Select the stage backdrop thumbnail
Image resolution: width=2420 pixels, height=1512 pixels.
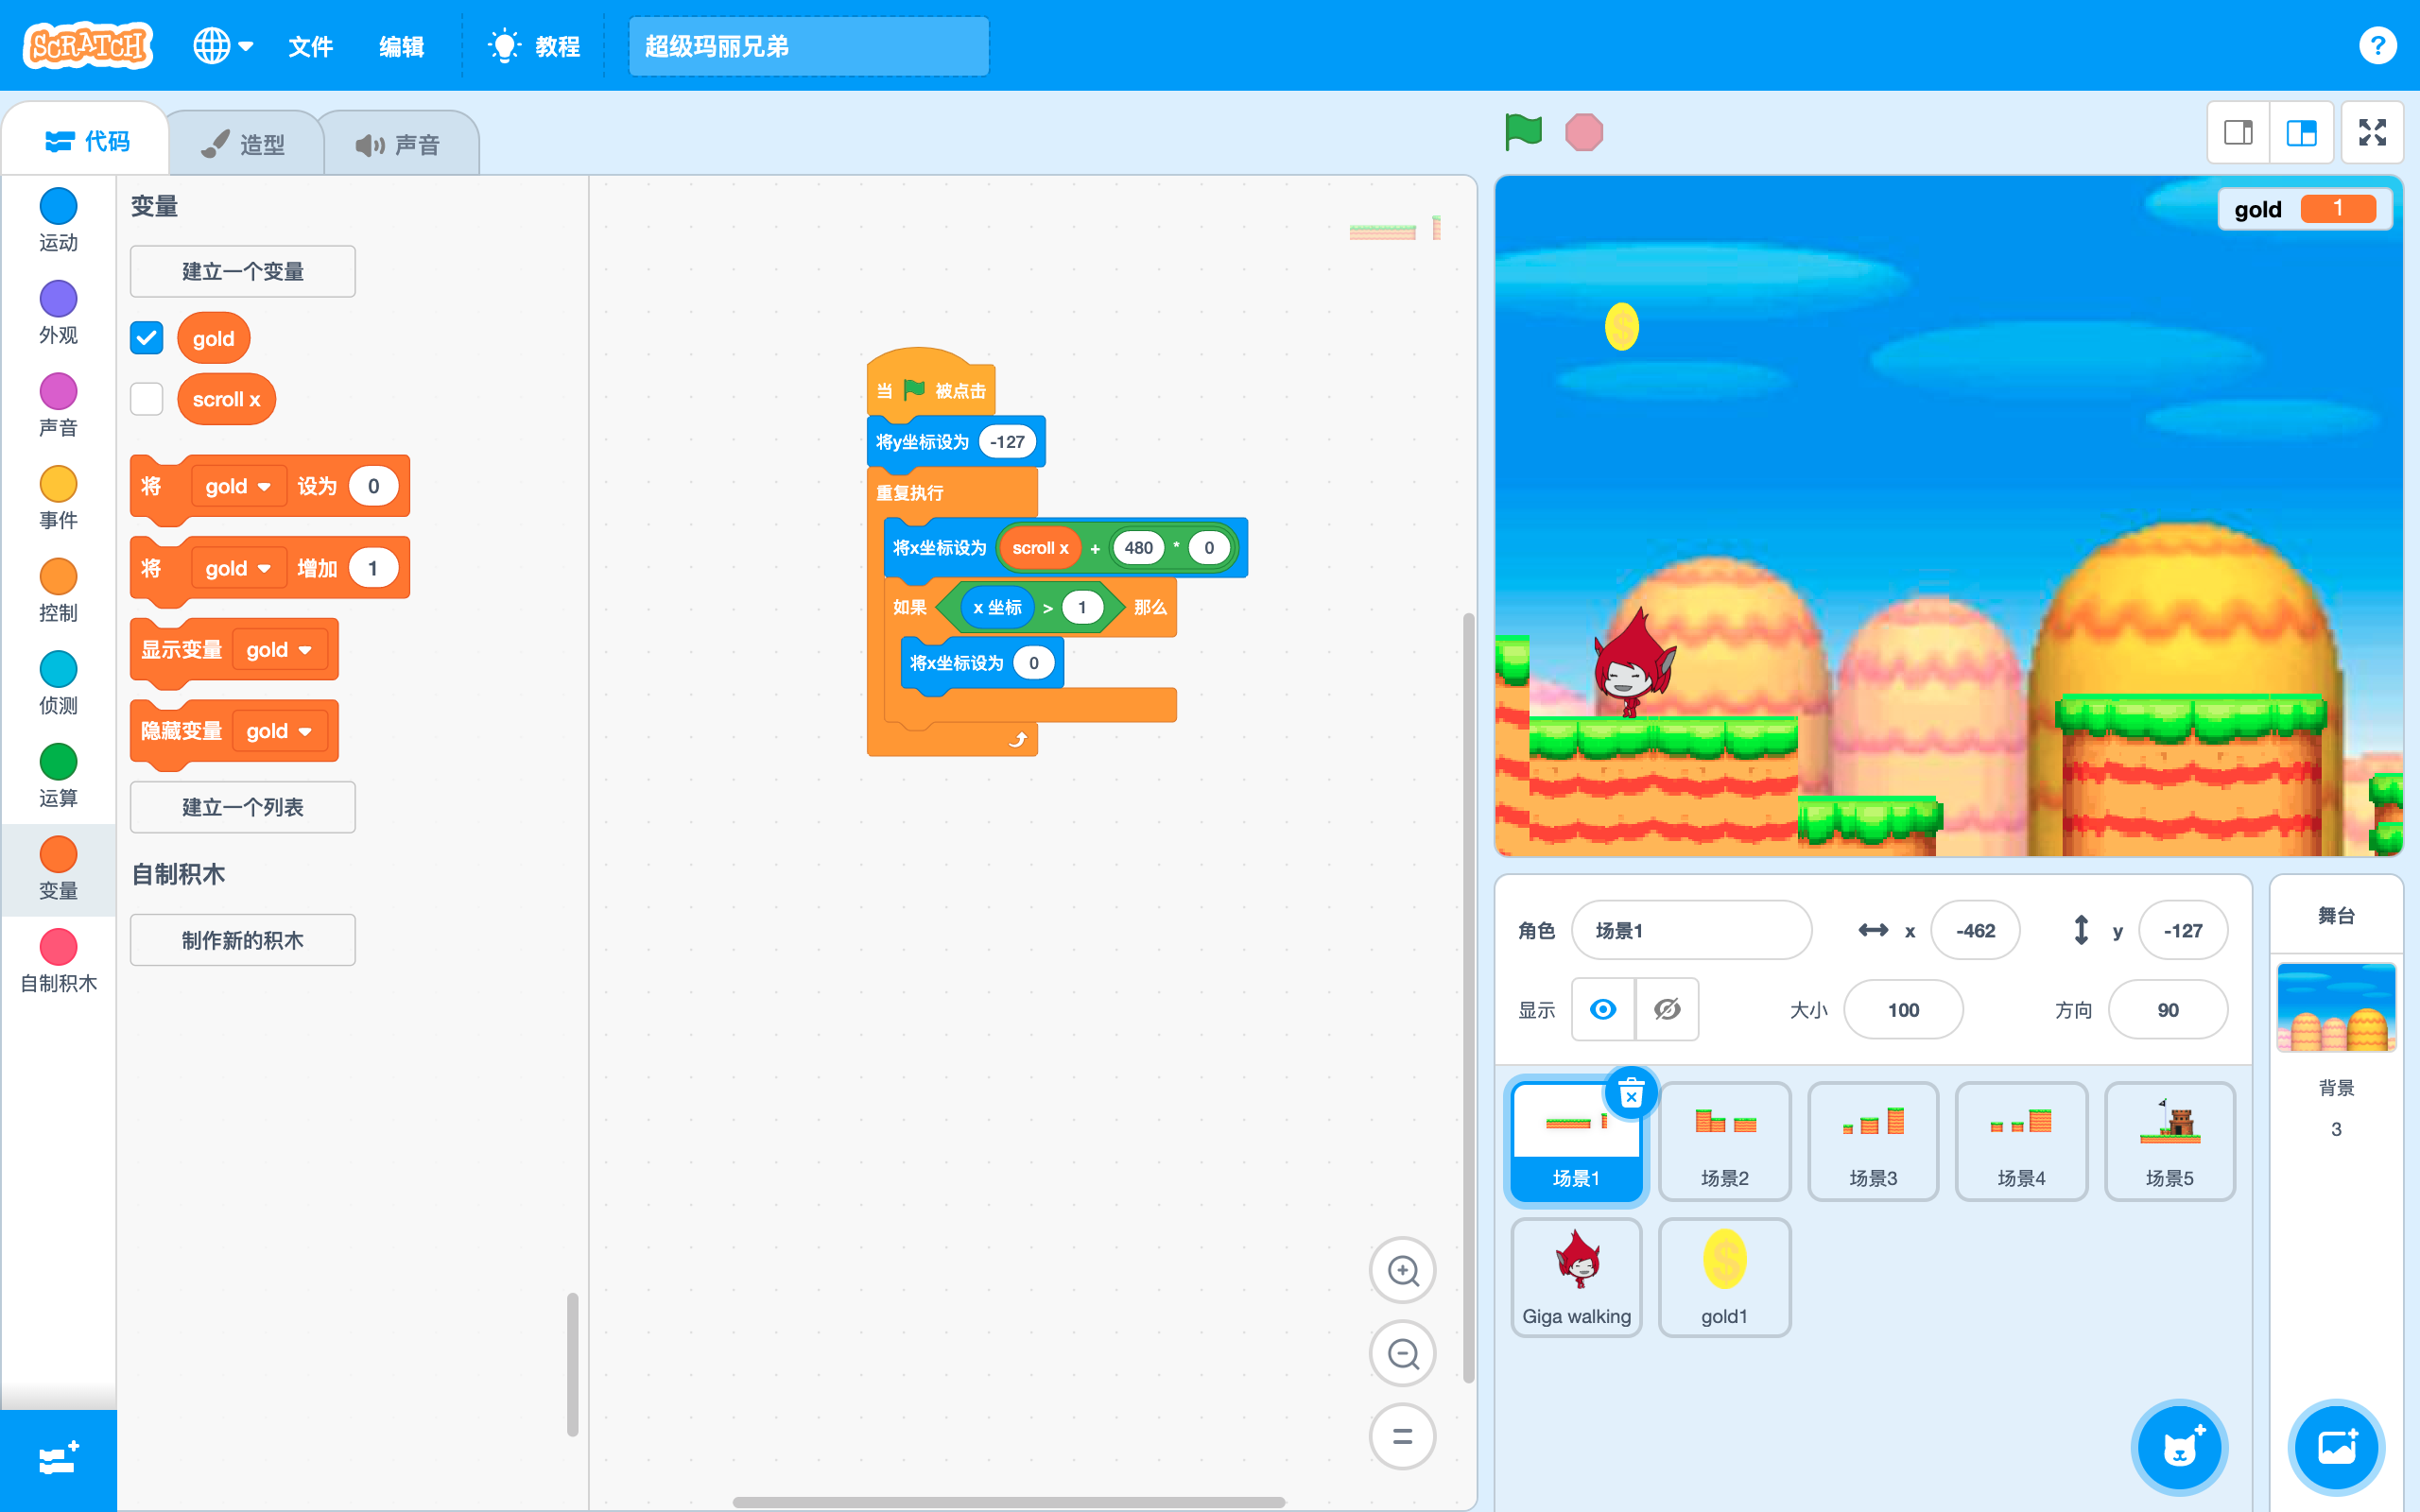pos(2336,1008)
